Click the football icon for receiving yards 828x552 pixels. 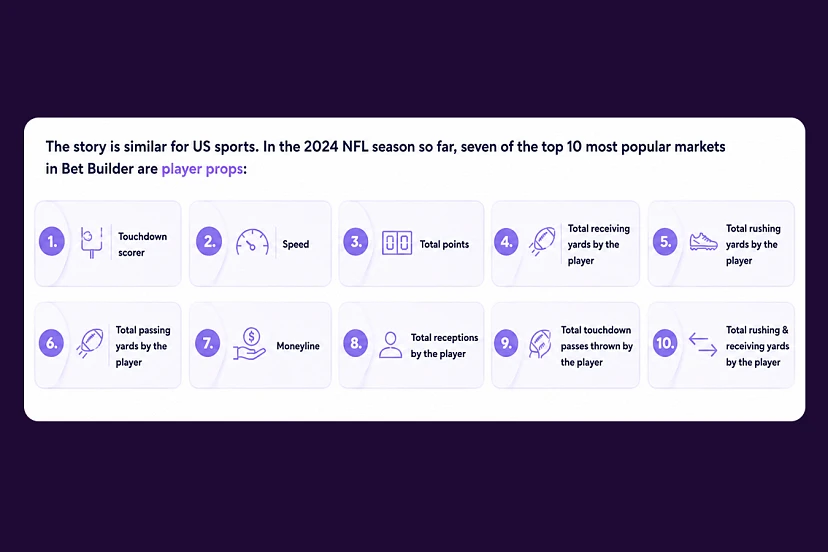[x=543, y=241]
